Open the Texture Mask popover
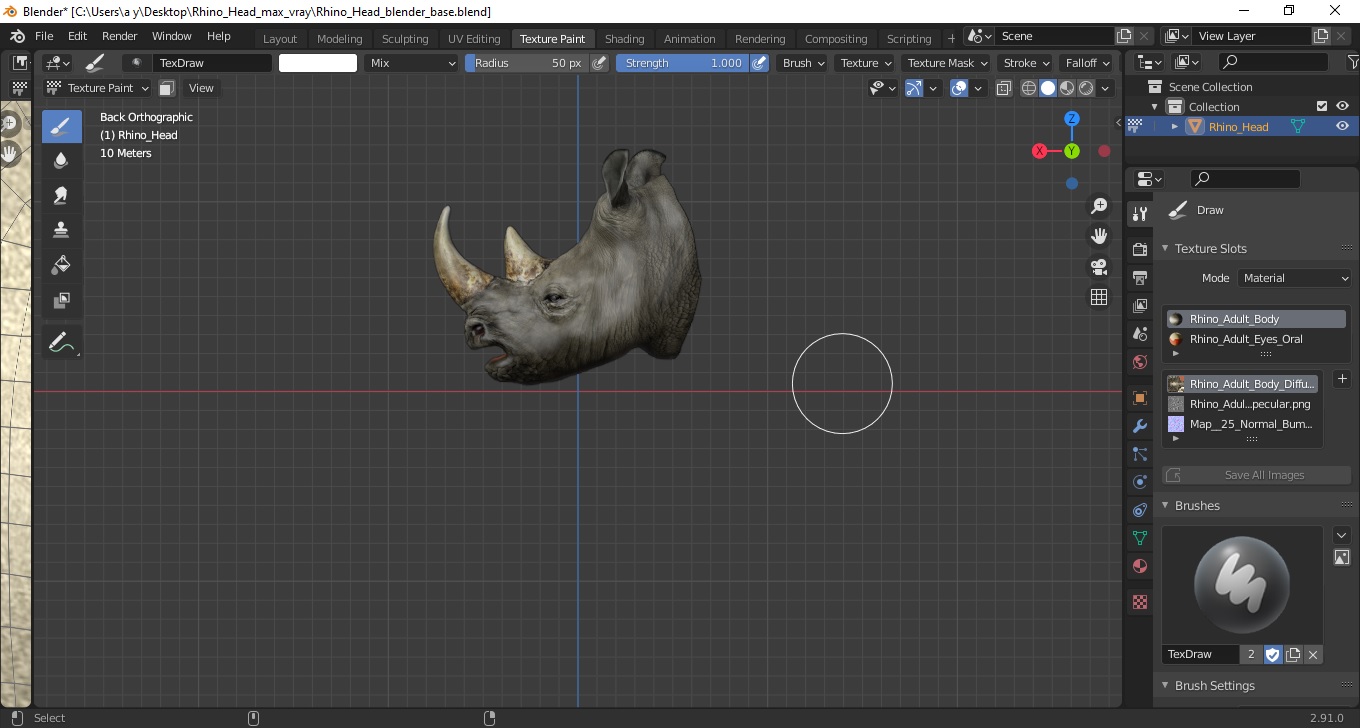This screenshot has width=1360, height=728. click(x=947, y=63)
